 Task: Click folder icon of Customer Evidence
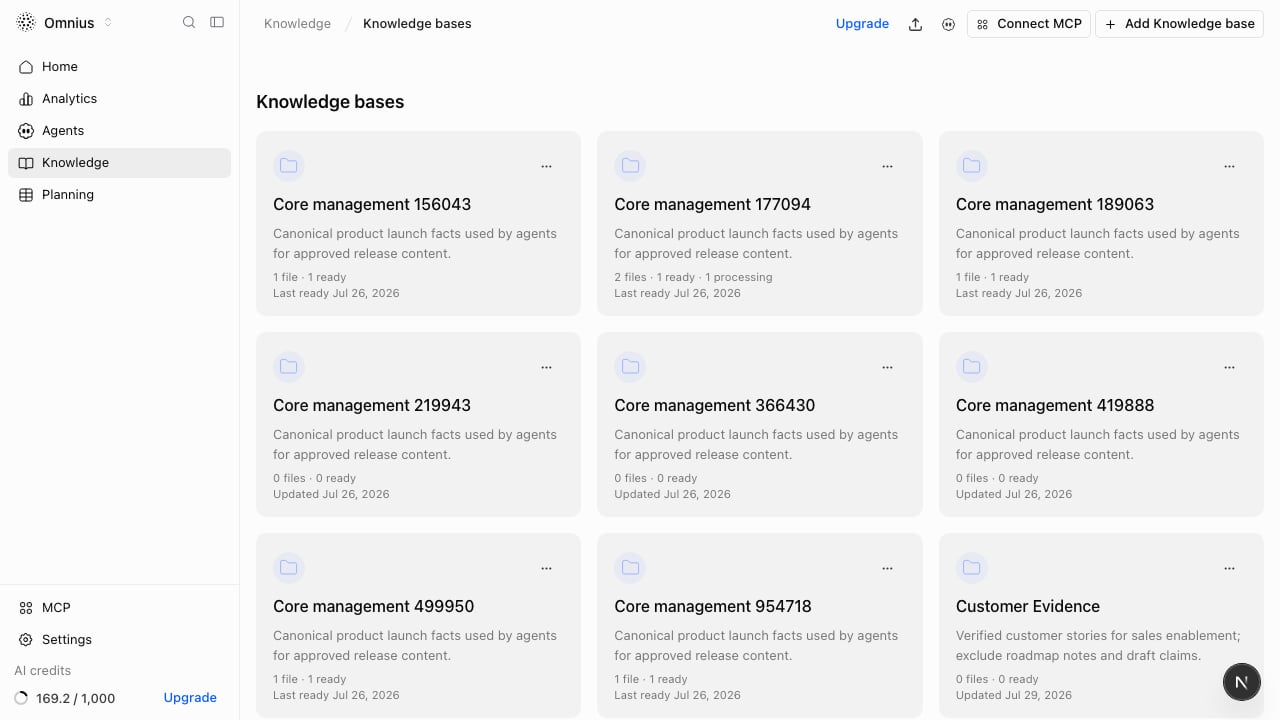972,568
